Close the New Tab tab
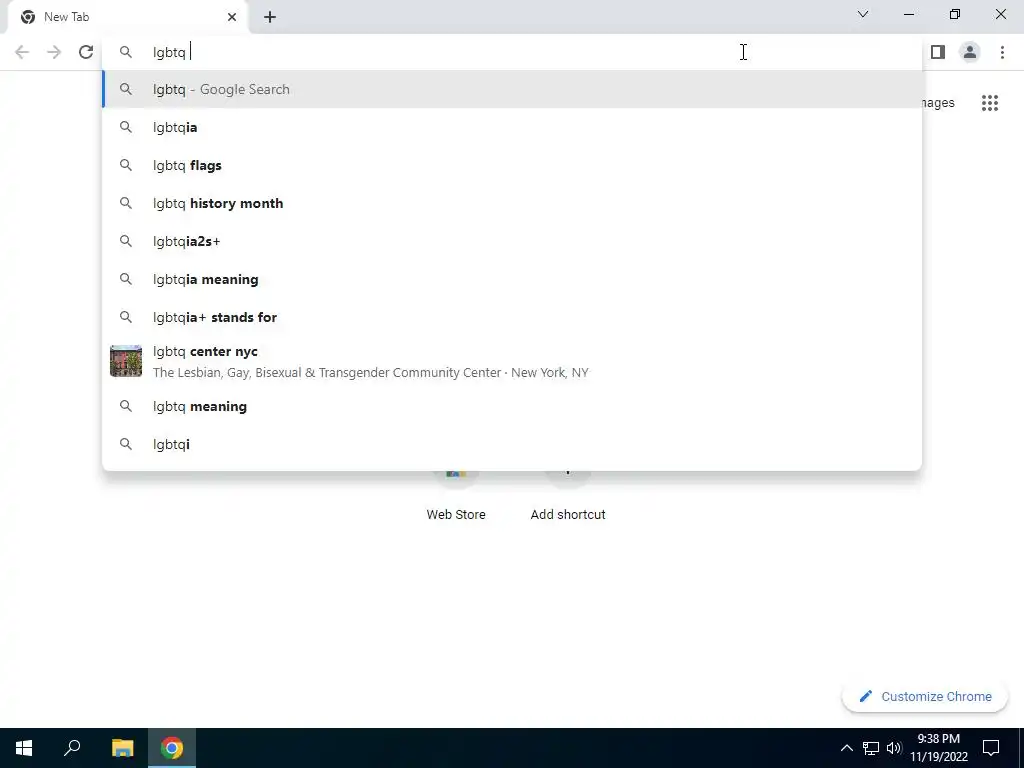Image resolution: width=1024 pixels, height=768 pixels. click(232, 17)
